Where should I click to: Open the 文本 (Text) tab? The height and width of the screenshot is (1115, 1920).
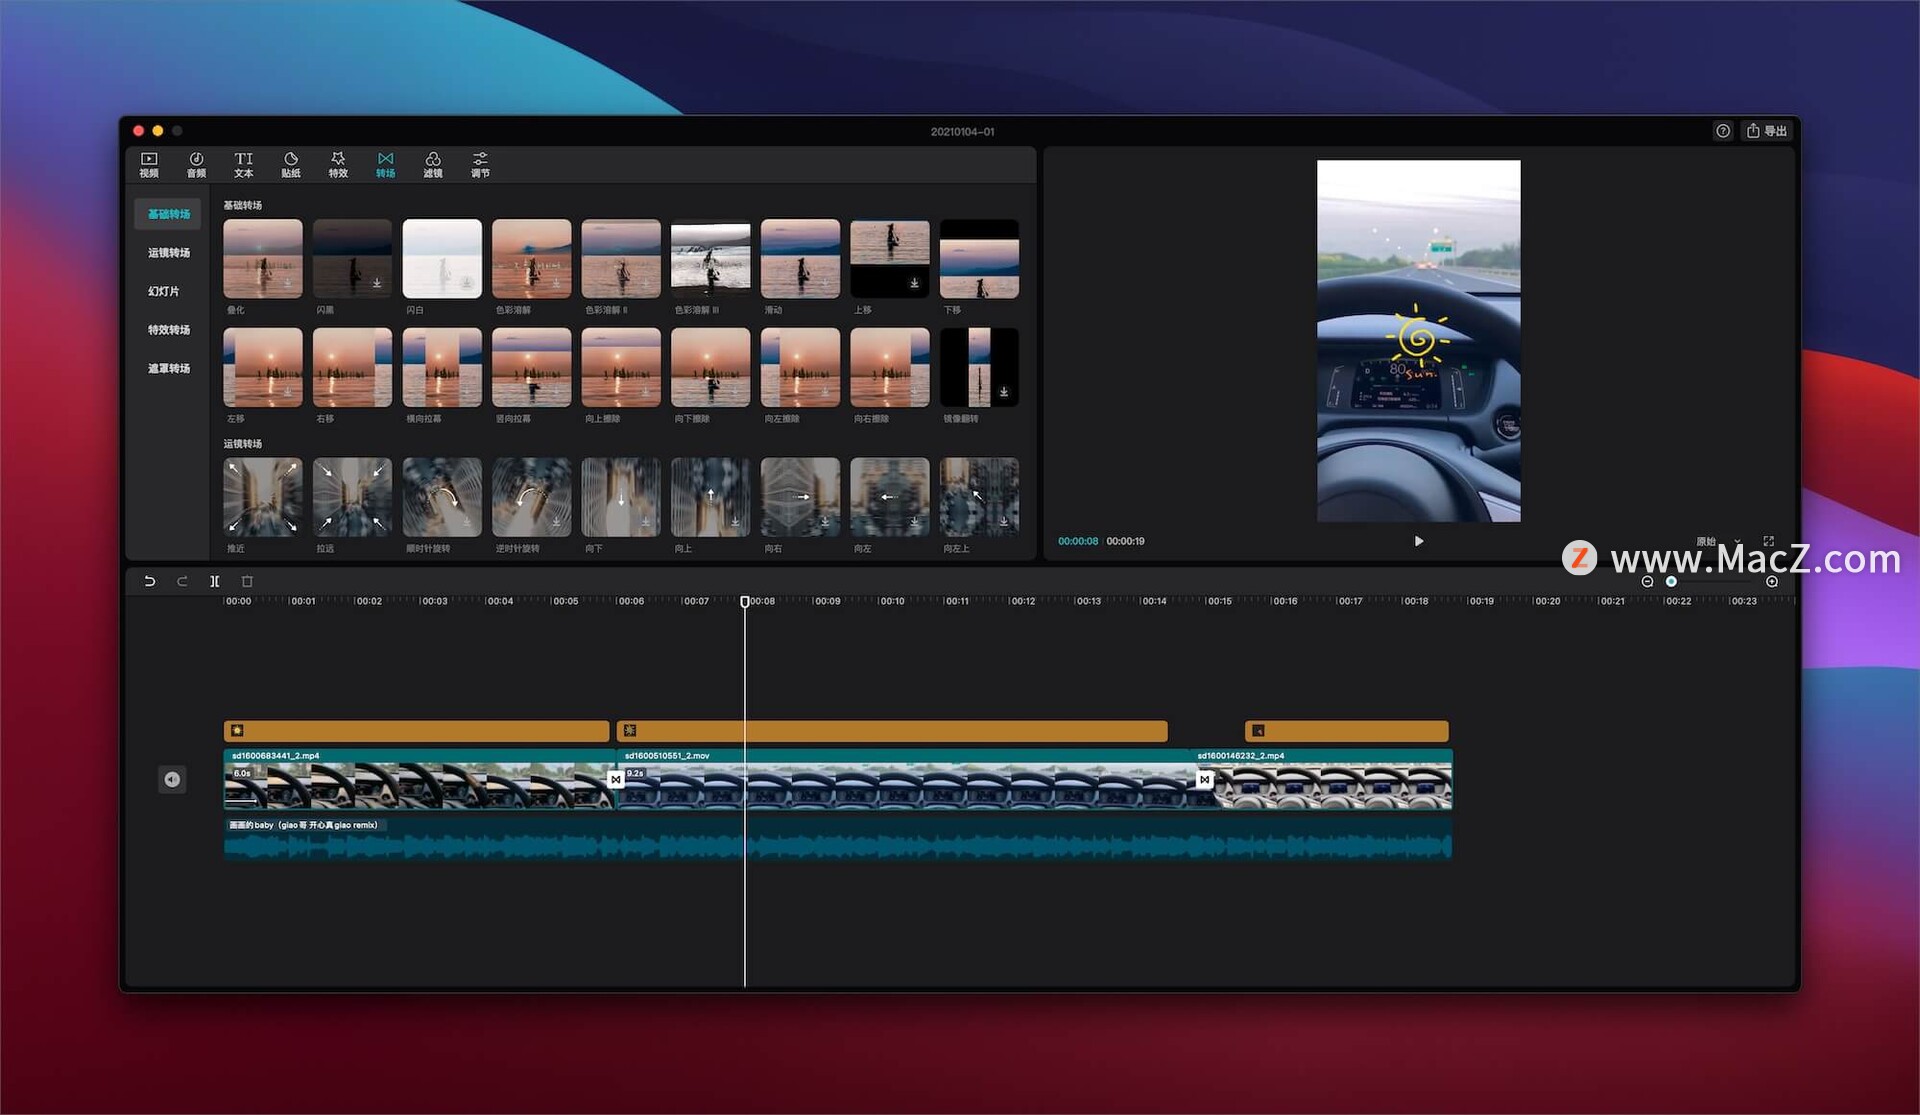point(243,165)
